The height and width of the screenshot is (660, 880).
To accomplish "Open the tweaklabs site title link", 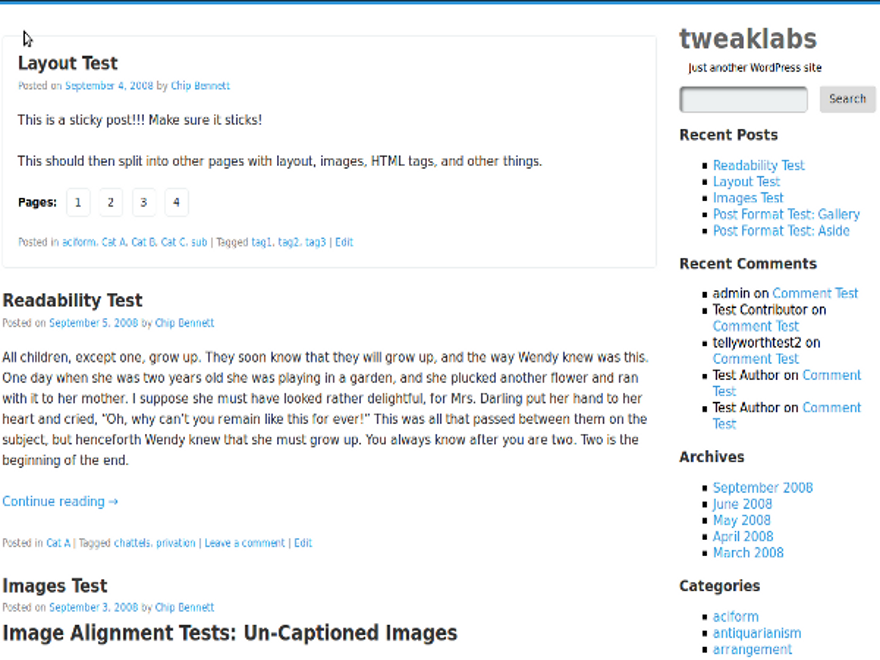I will coord(748,38).
